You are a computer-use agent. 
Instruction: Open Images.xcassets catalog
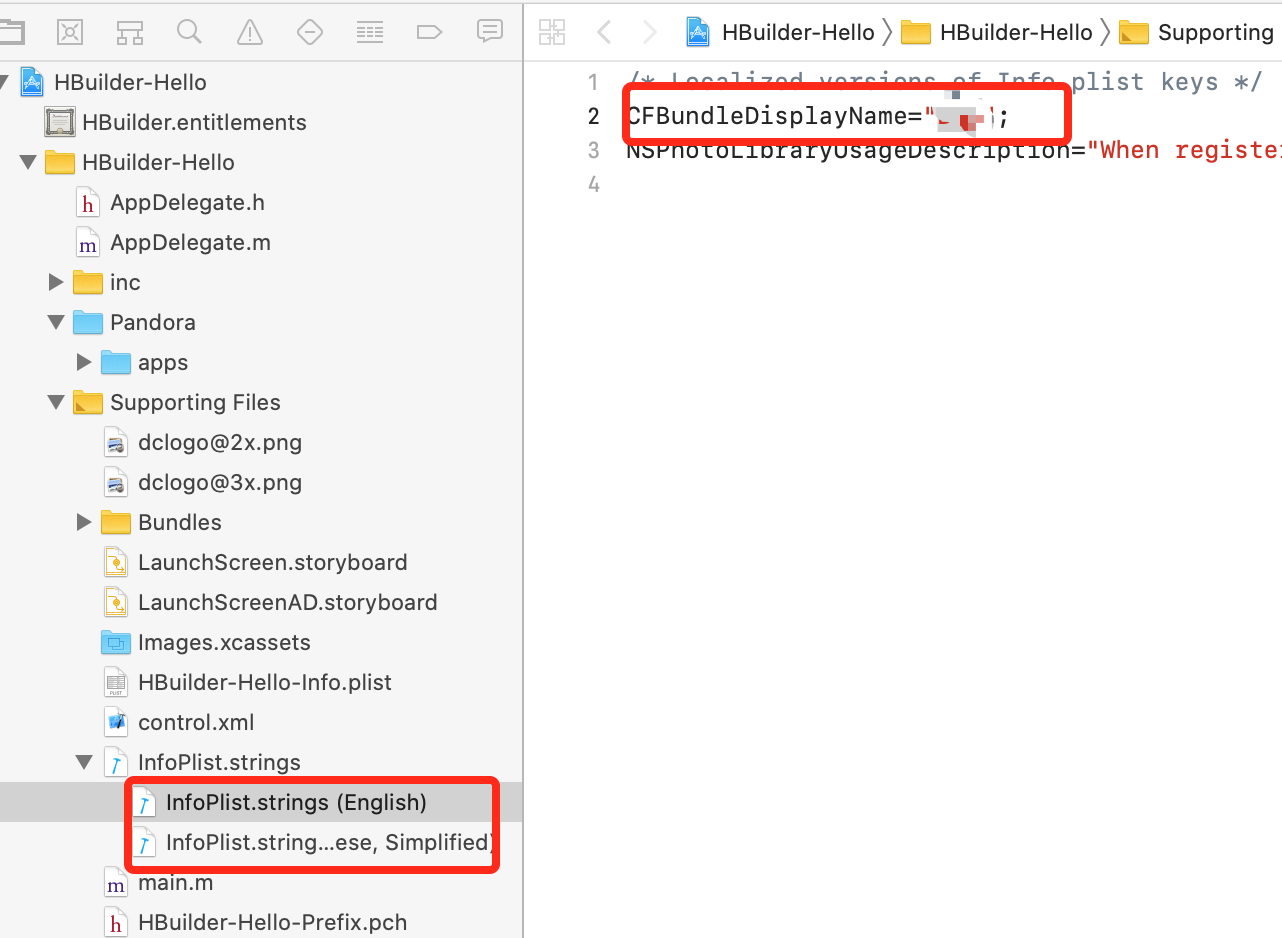(224, 642)
